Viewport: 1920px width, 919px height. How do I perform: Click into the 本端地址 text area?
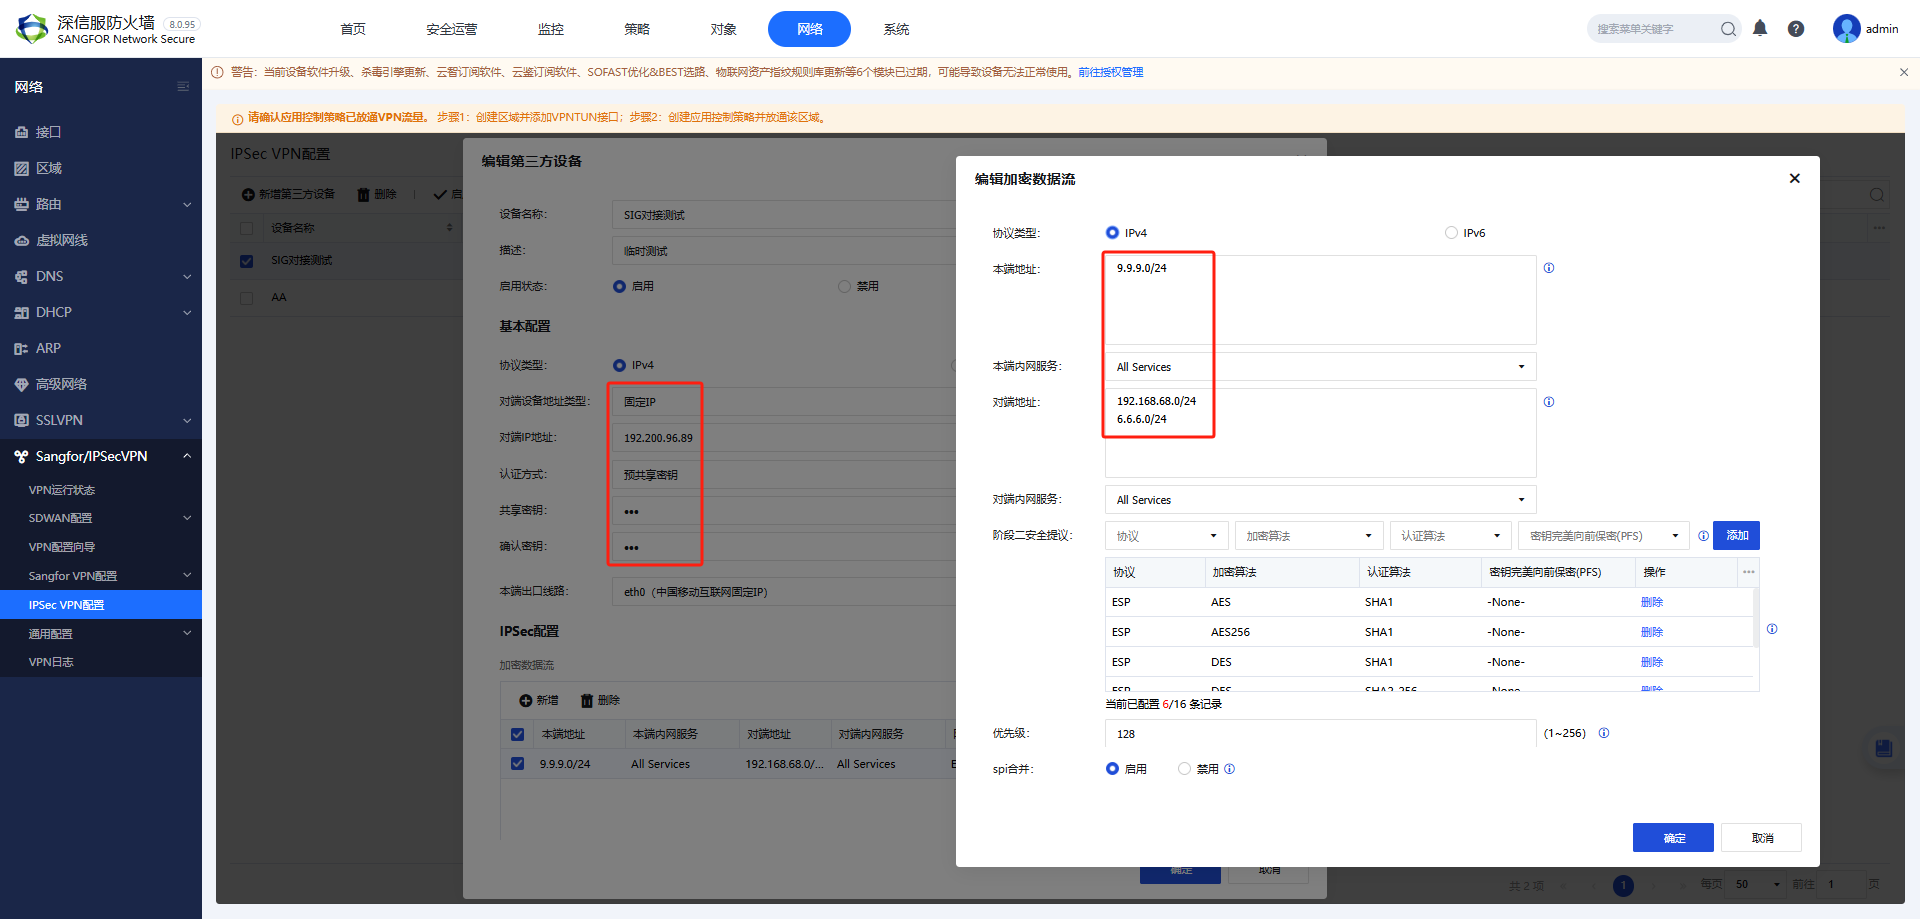click(x=1320, y=300)
